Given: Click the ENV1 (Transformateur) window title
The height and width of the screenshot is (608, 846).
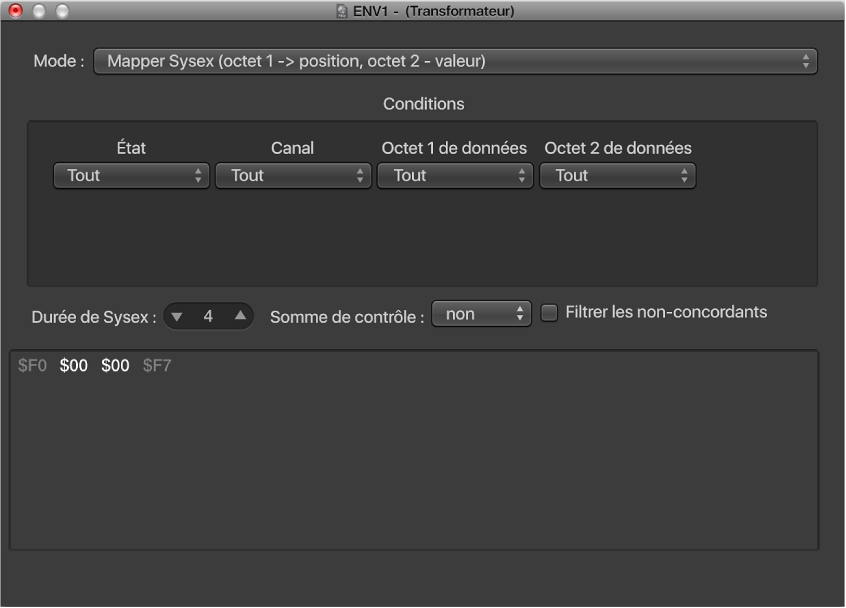Looking at the screenshot, I should coord(433,11).
